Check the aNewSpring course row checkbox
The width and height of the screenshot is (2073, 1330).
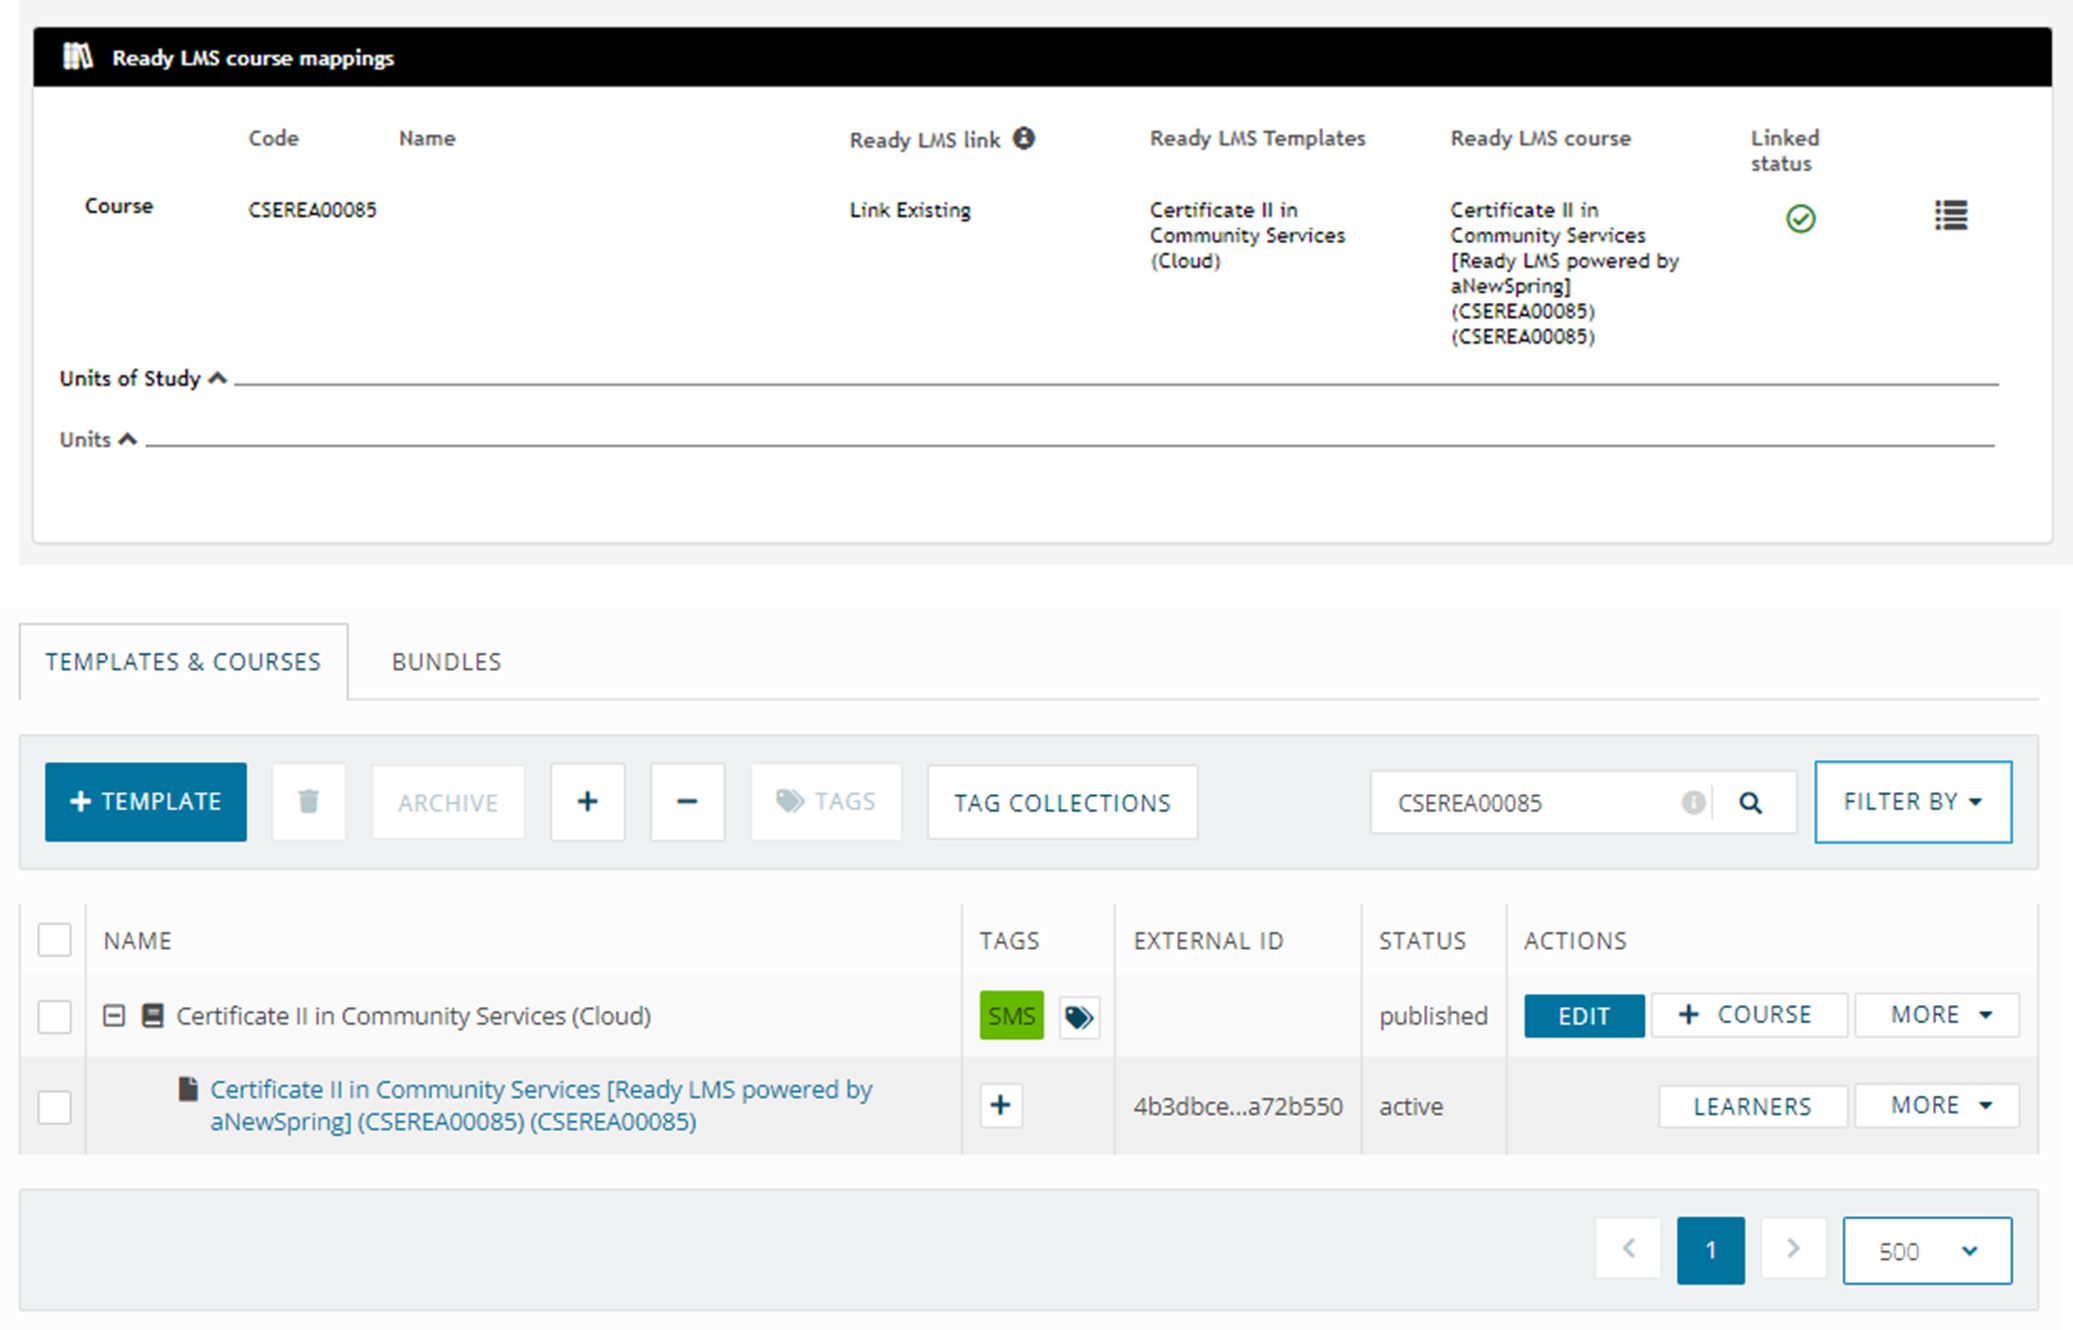(54, 1106)
